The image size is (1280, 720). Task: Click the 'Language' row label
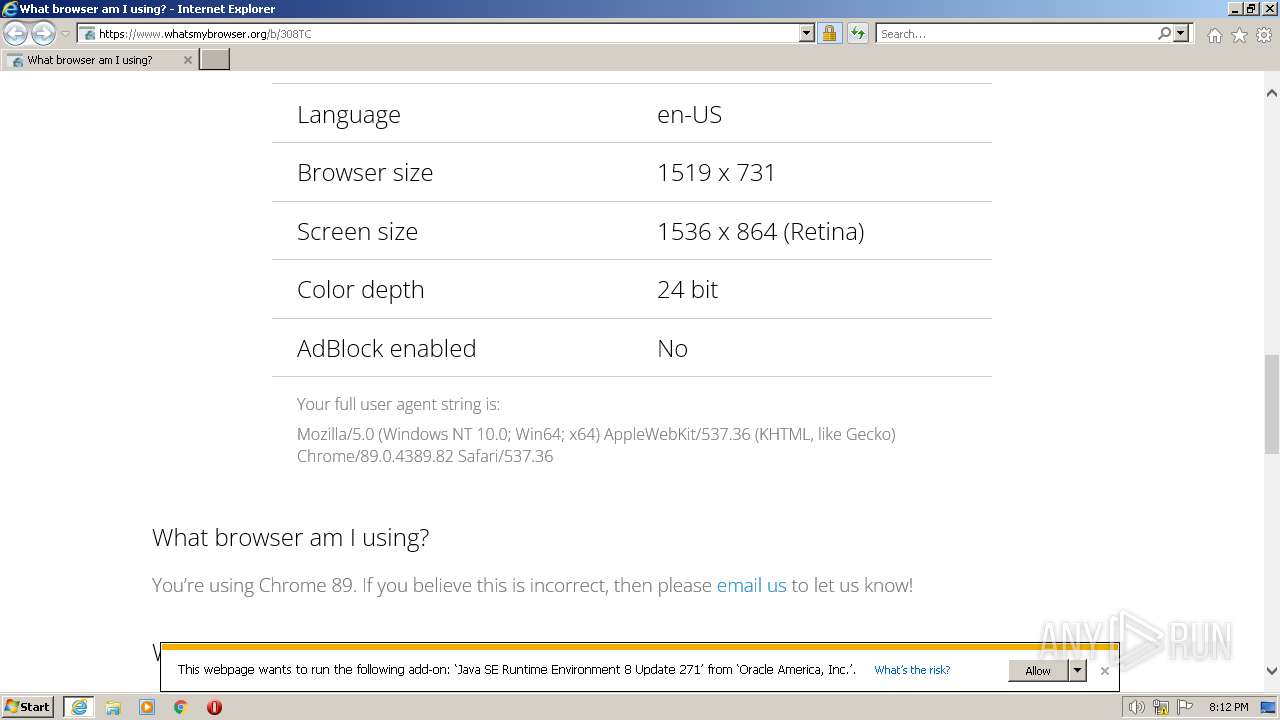(348, 115)
